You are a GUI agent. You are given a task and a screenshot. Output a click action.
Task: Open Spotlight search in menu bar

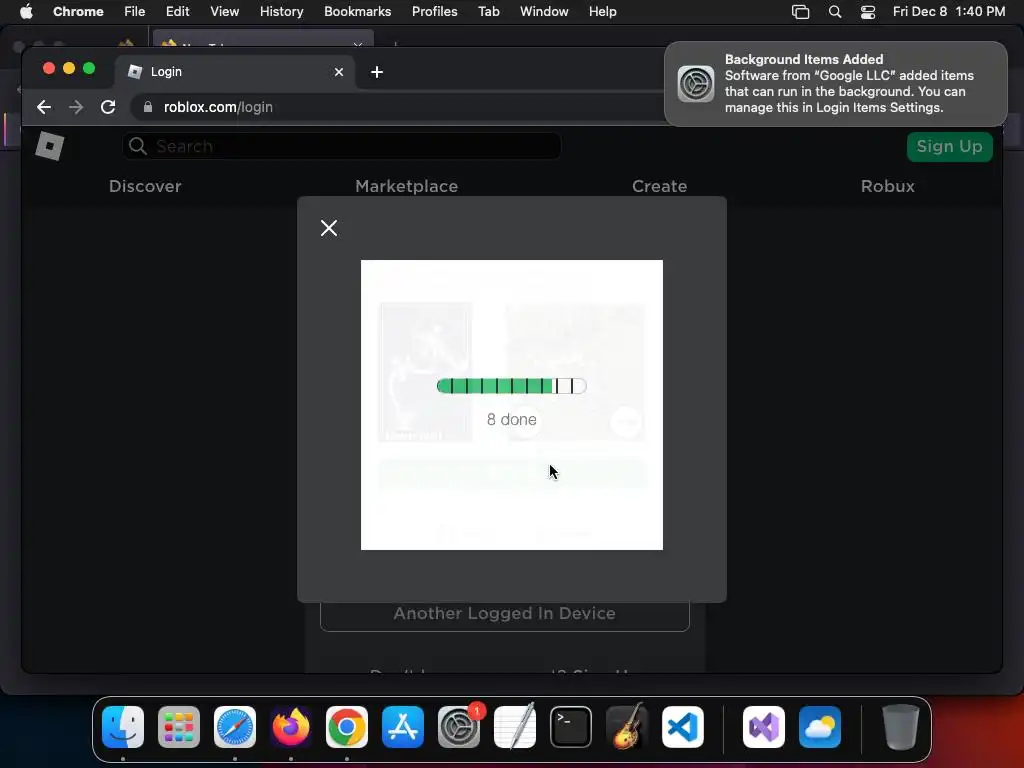tap(835, 12)
